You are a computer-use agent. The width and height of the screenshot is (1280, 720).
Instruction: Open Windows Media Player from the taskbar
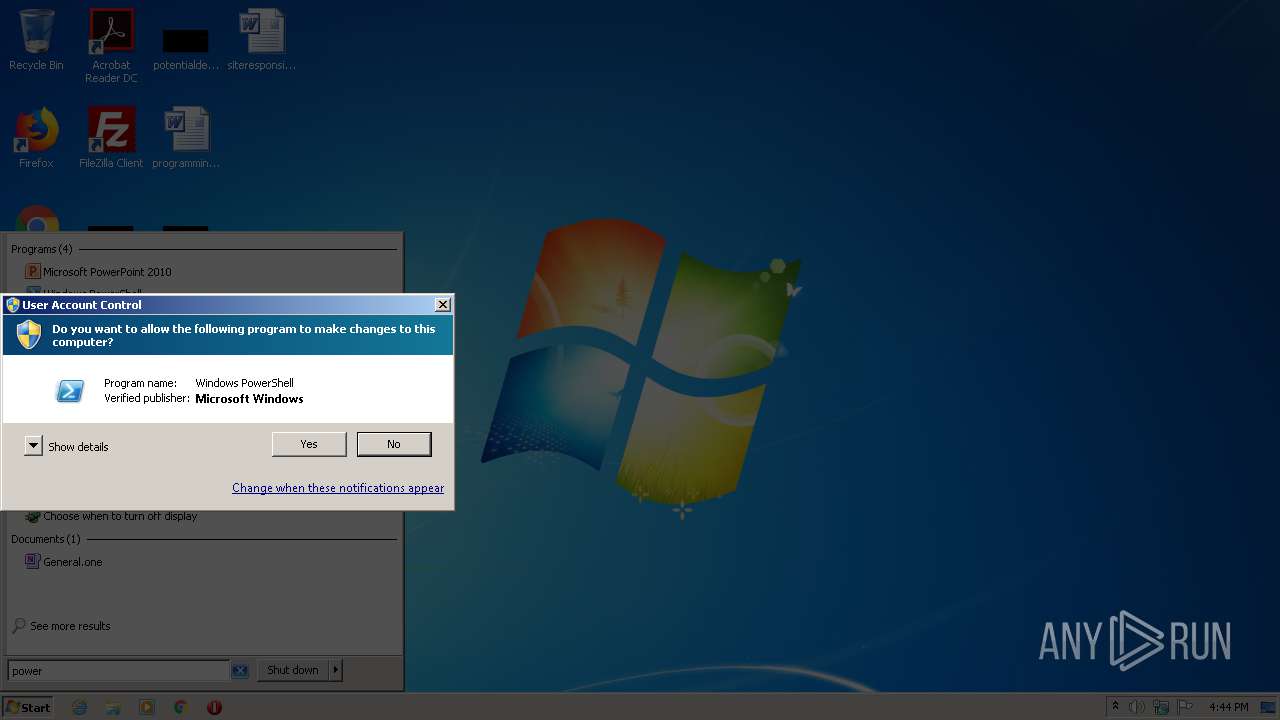(x=147, y=707)
